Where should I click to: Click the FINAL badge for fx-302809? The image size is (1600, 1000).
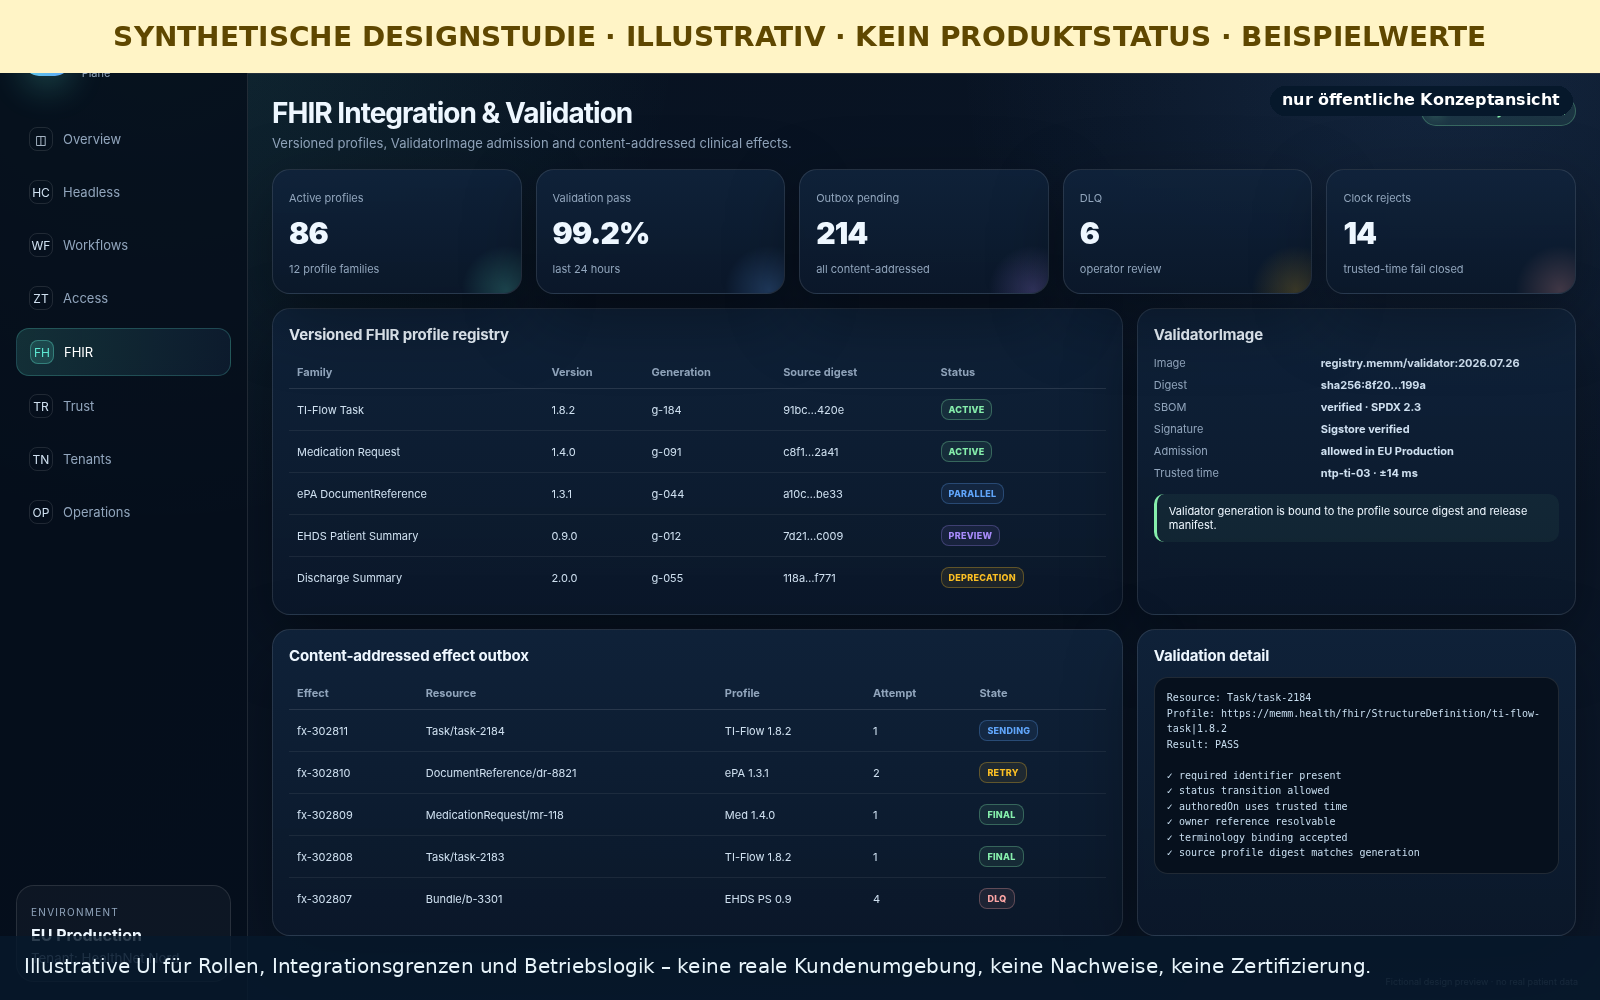coord(1001,815)
